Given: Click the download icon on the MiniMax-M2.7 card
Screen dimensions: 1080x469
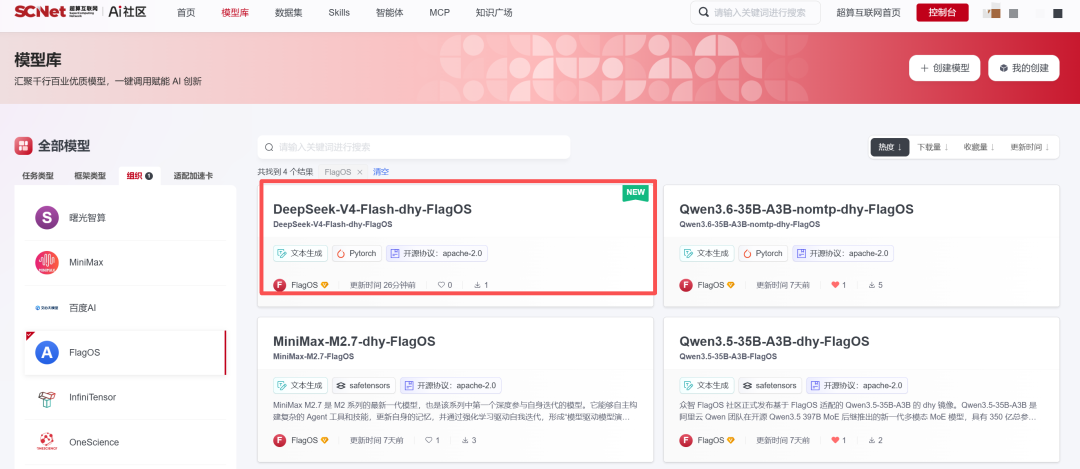Looking at the screenshot, I should pyautogui.click(x=465, y=440).
